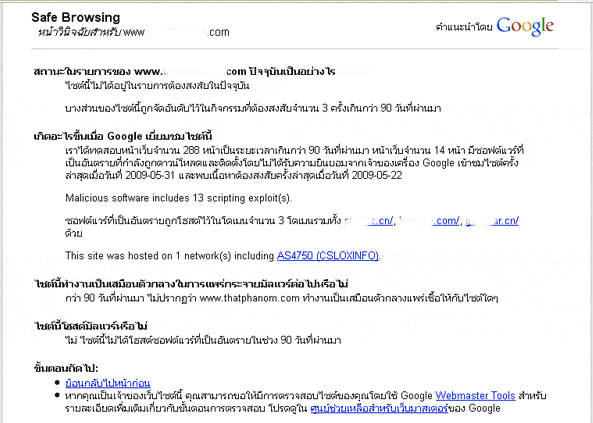Screen dimensions: 593x423
Task: Open ศูนย์ช่วยเหลือสำหรับเว็บมาสเตอร์ help center link
Action: tap(379, 408)
